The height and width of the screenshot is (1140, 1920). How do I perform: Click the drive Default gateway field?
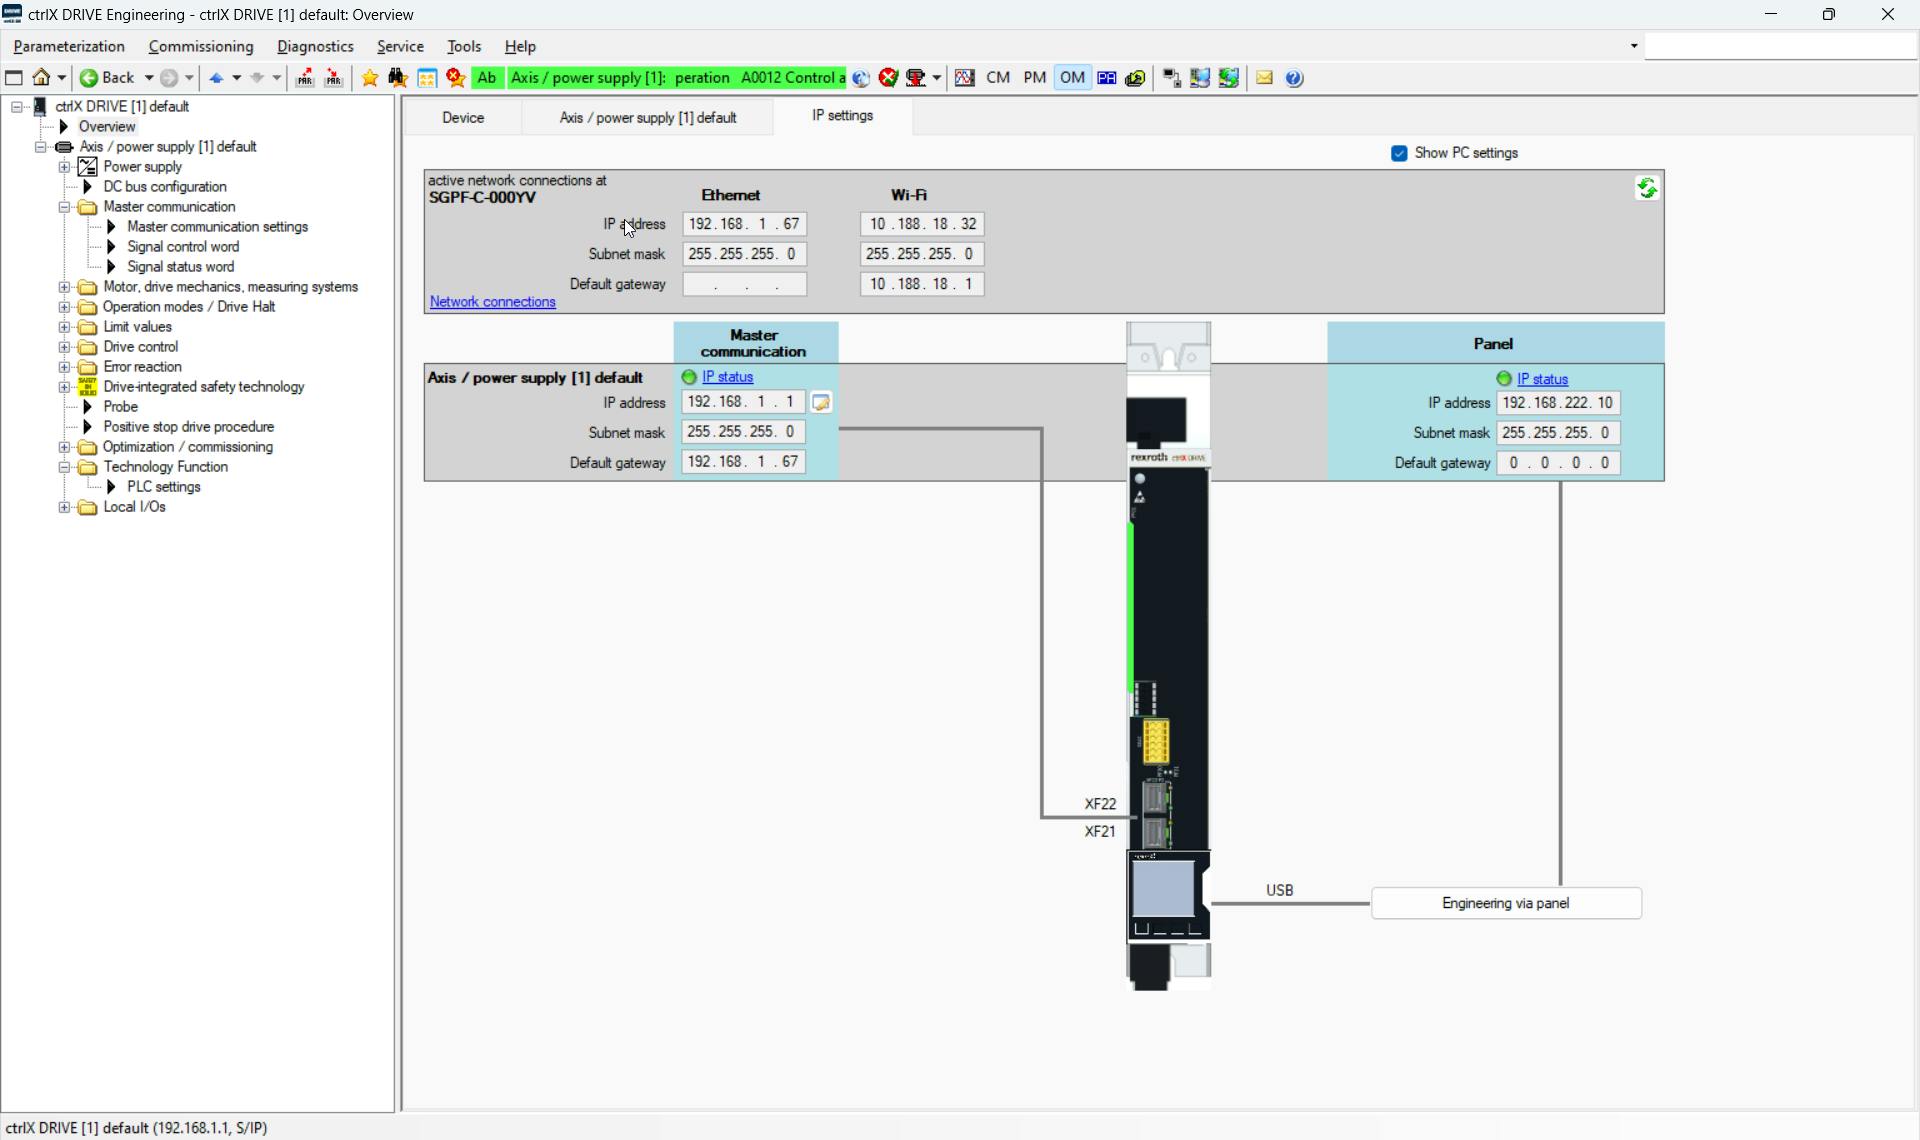[x=744, y=462]
